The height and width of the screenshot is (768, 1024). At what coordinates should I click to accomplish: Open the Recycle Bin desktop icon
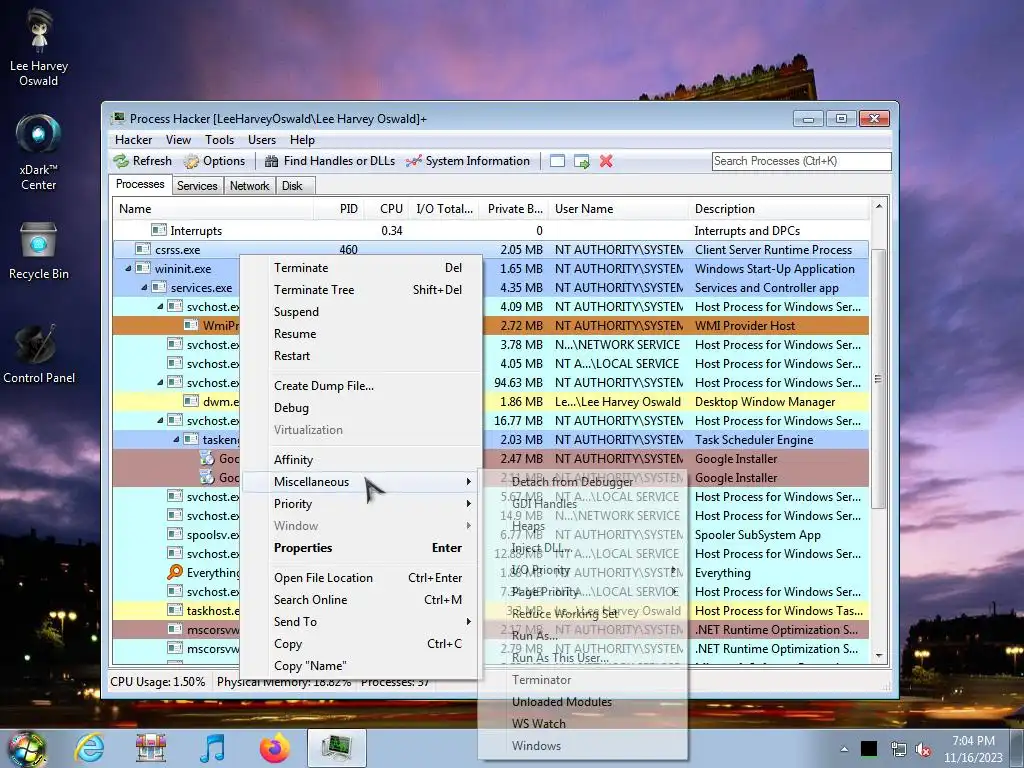click(39, 251)
